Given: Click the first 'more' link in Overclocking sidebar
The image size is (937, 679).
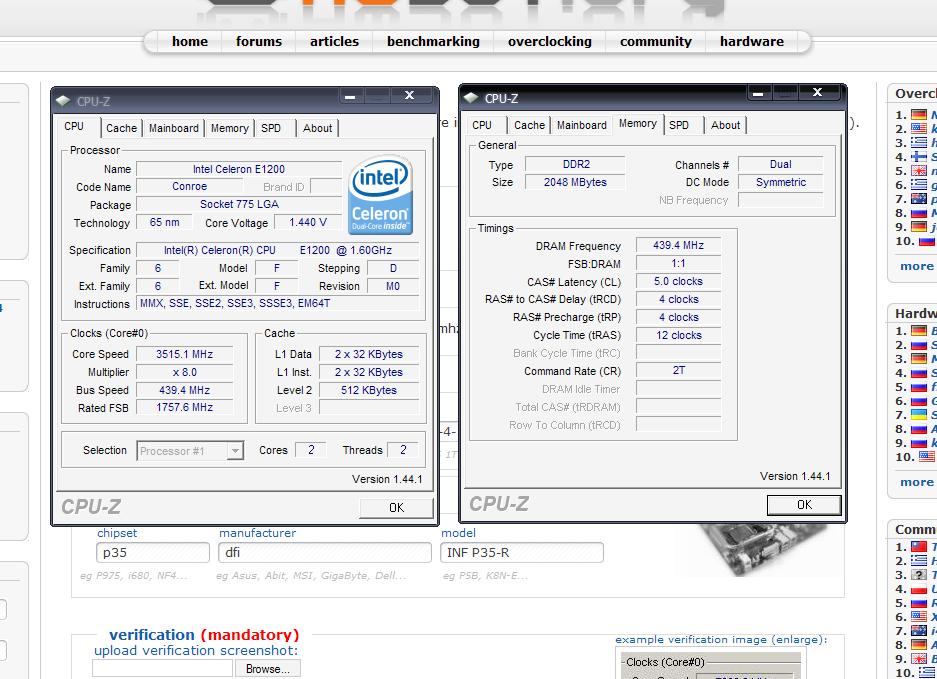Looking at the screenshot, I should 916,266.
